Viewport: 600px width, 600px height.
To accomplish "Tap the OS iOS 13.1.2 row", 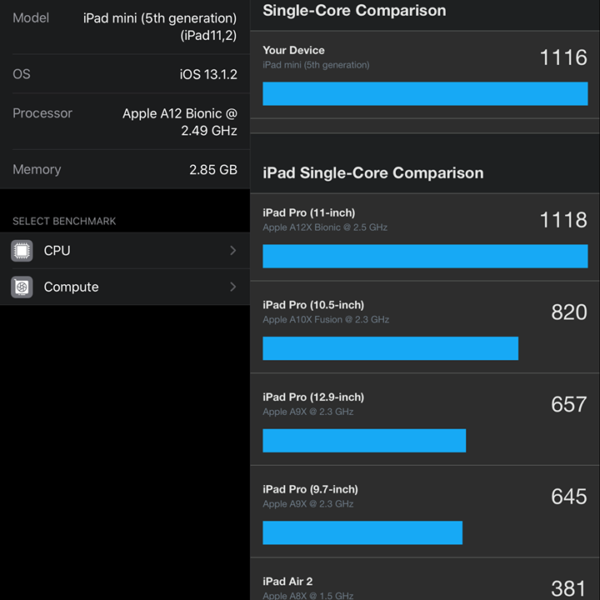I will pyautogui.click(x=125, y=75).
